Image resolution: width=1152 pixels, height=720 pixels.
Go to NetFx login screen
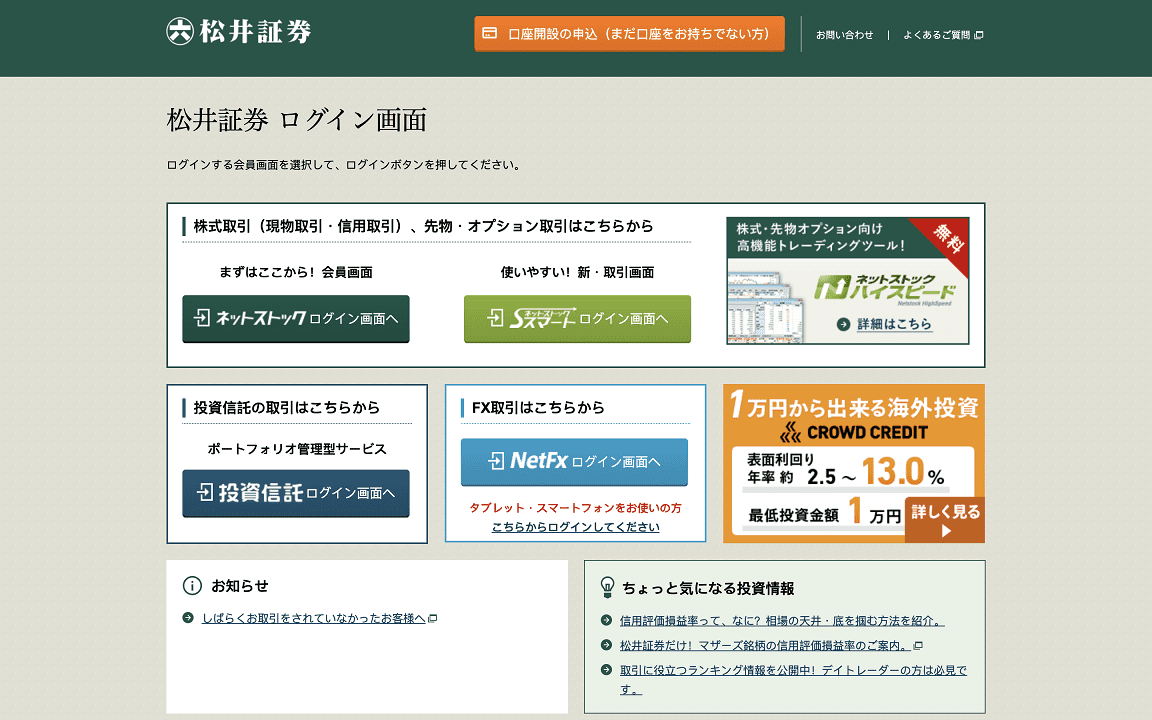coord(574,462)
